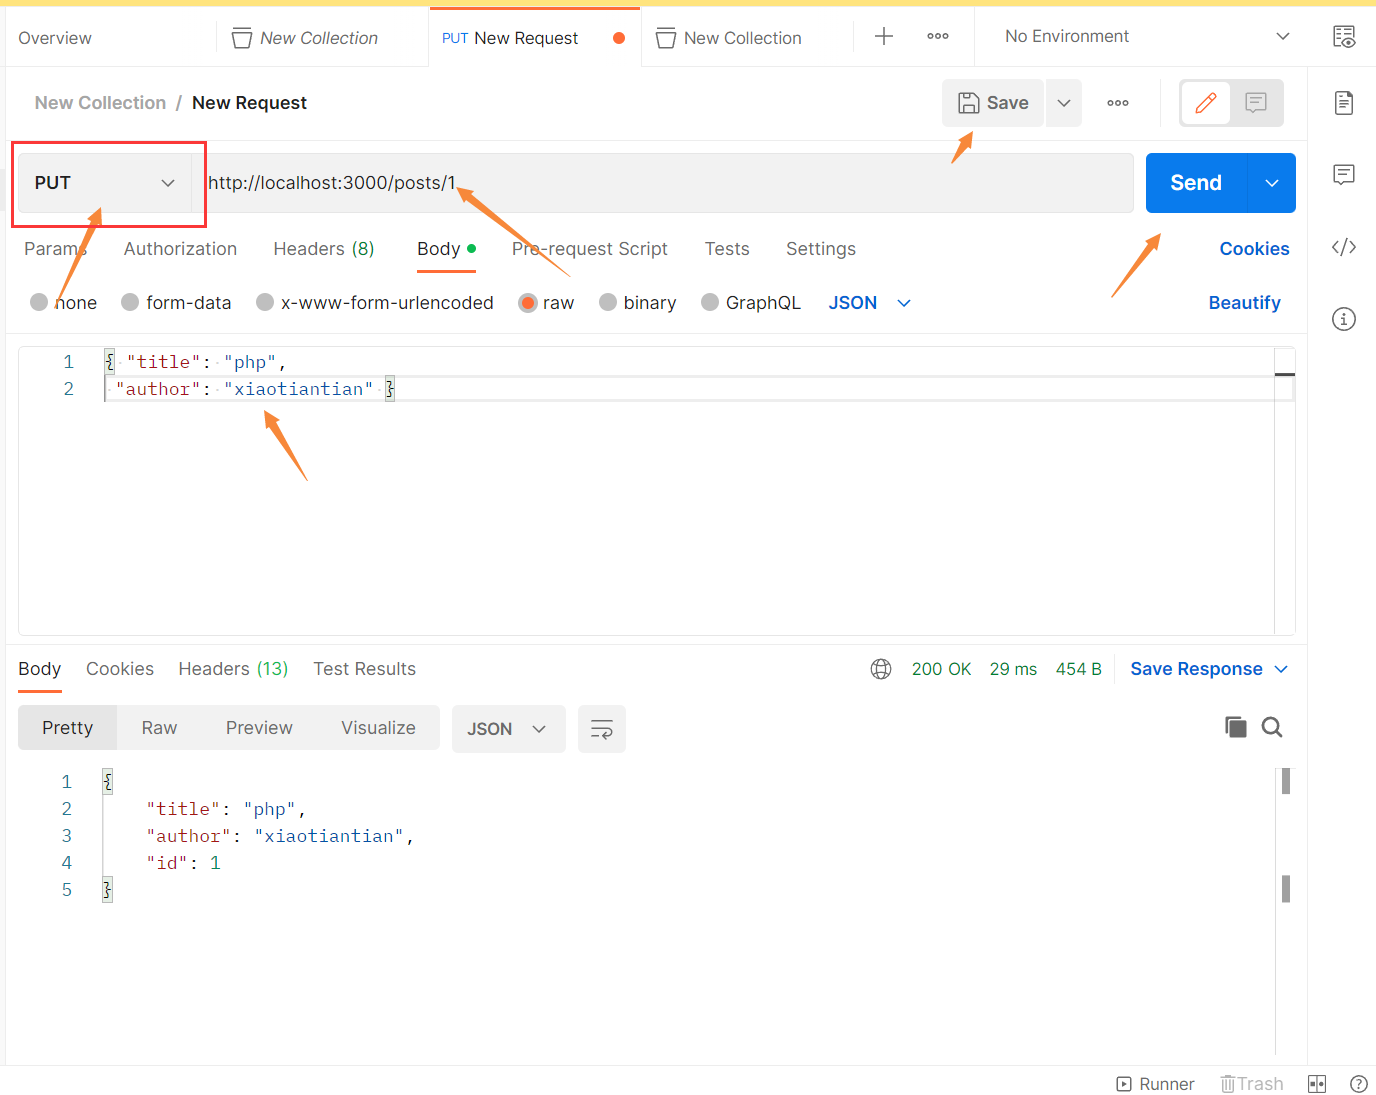Open the response Headers (13) tab
This screenshot has height=1095, width=1376.
pyautogui.click(x=233, y=669)
